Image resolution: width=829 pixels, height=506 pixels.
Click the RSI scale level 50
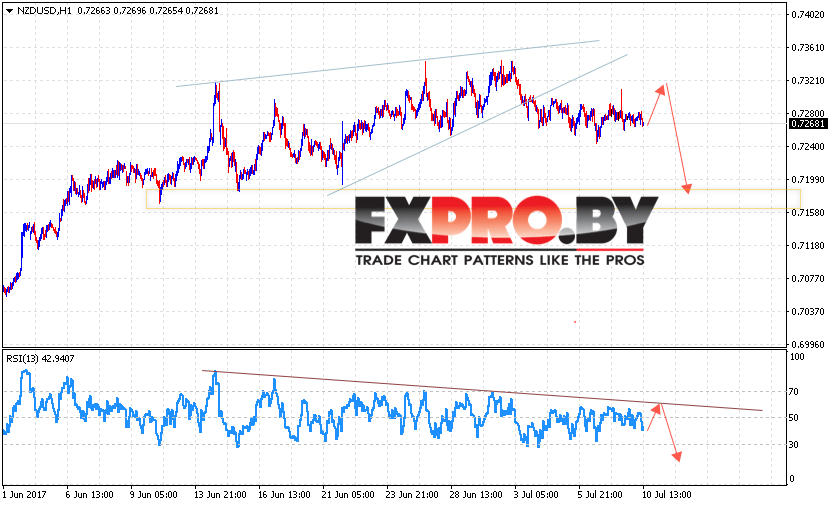tap(794, 418)
